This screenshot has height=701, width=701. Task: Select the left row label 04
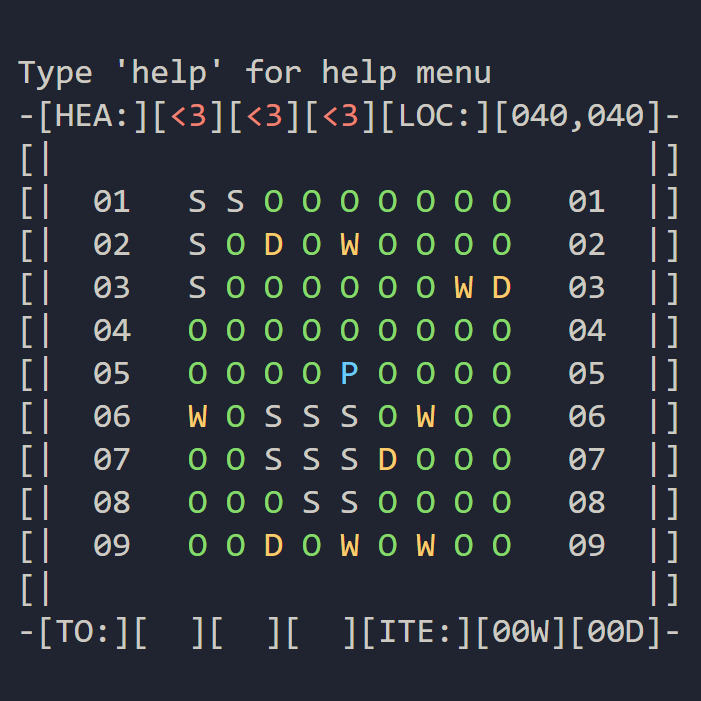[x=112, y=331]
